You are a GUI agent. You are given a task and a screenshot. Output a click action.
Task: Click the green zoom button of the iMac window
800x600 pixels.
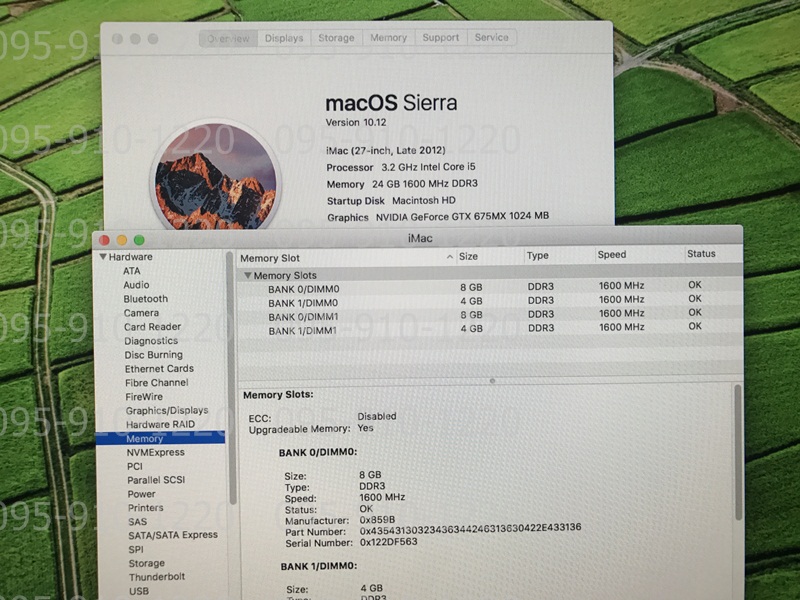point(139,240)
